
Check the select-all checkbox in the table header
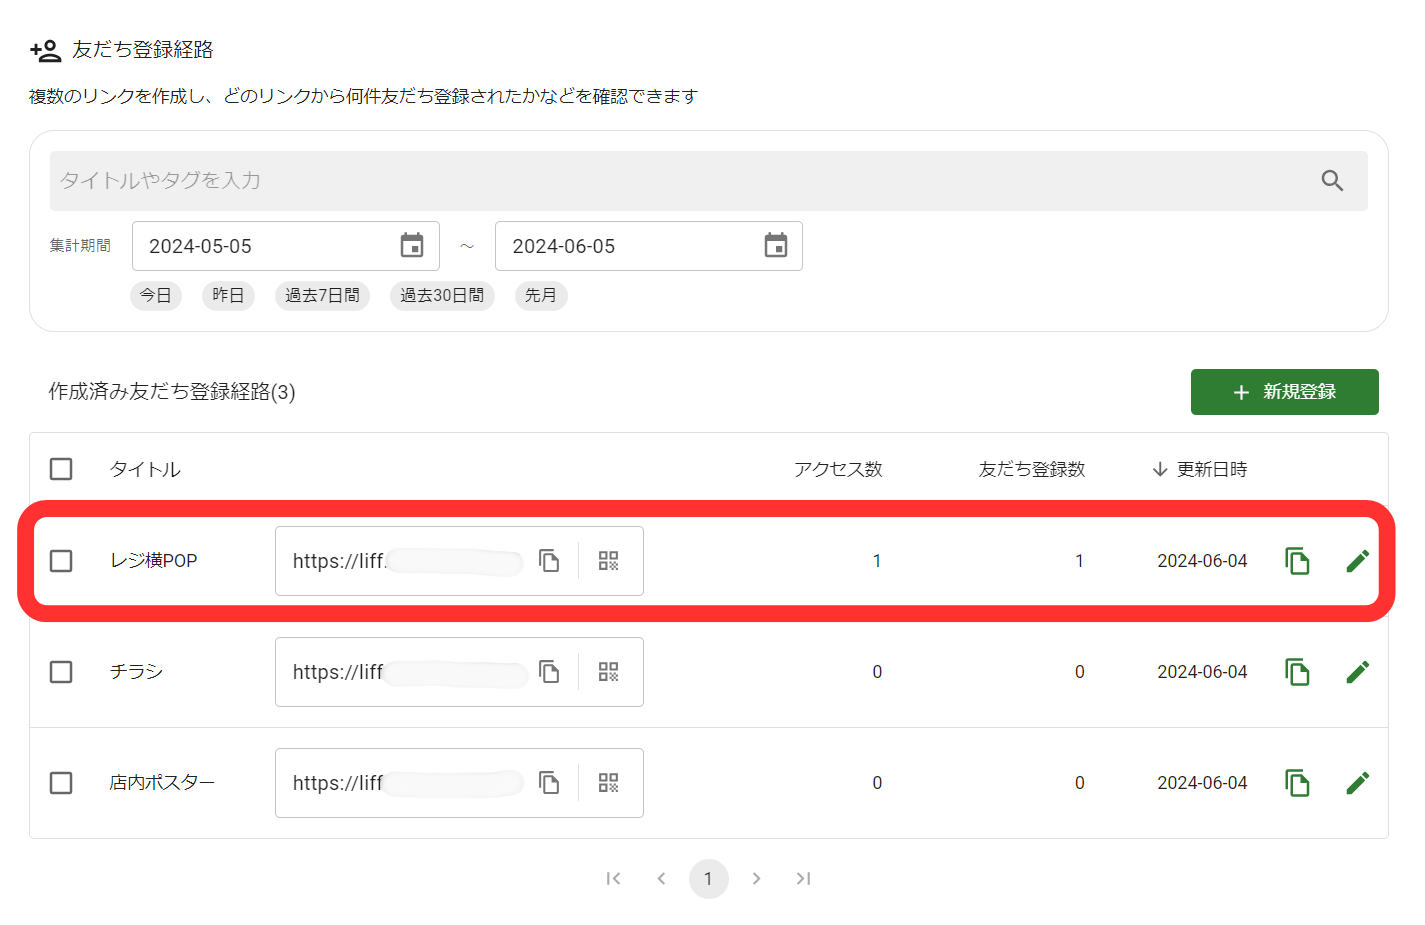pos(61,468)
